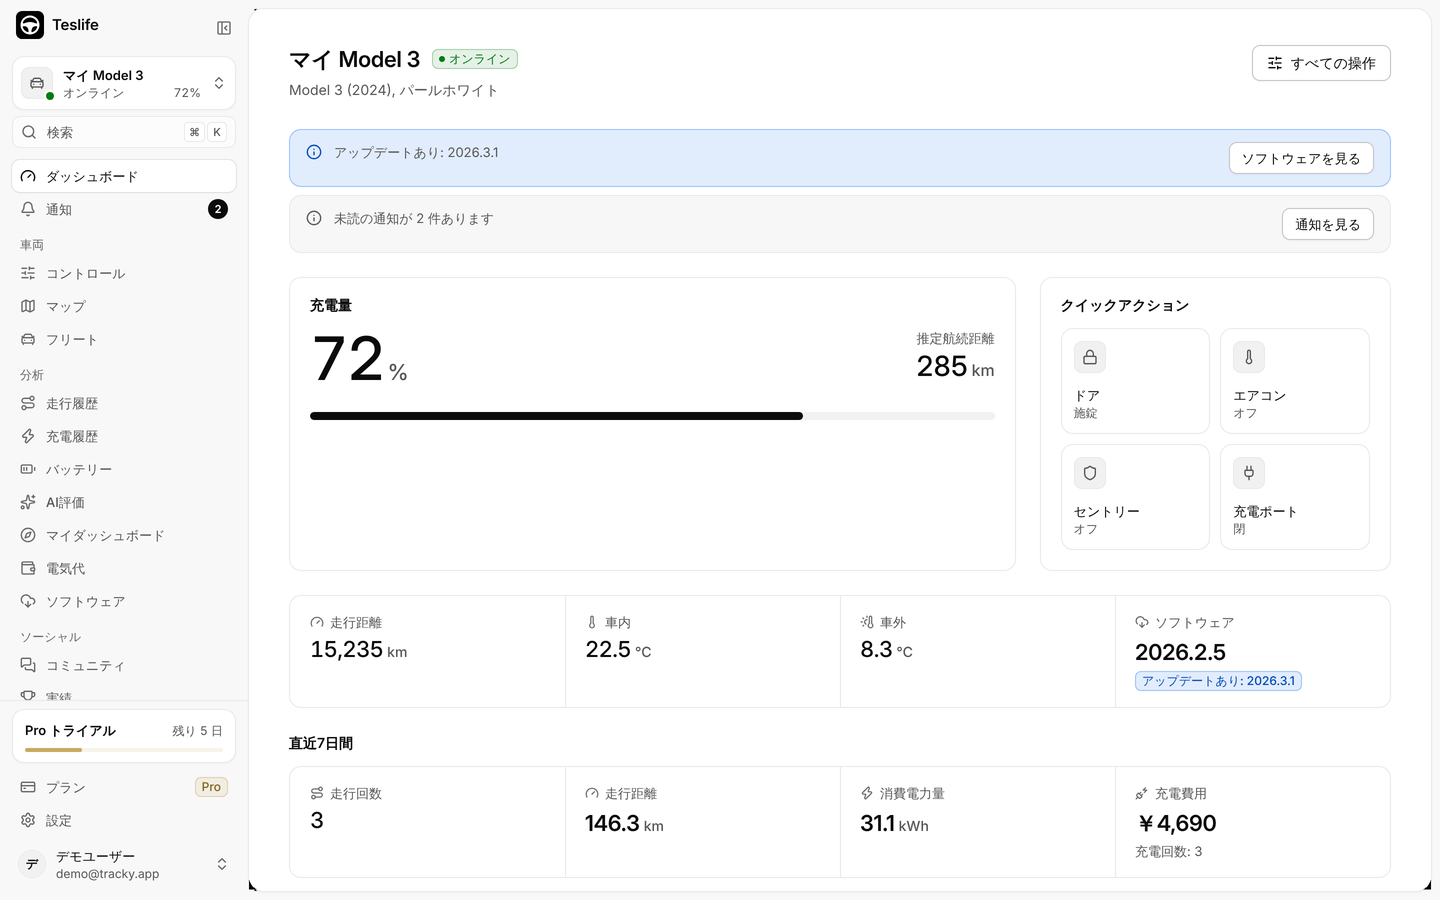
Task: Collapse the sidebar with the panel icon
Action: click(x=224, y=28)
